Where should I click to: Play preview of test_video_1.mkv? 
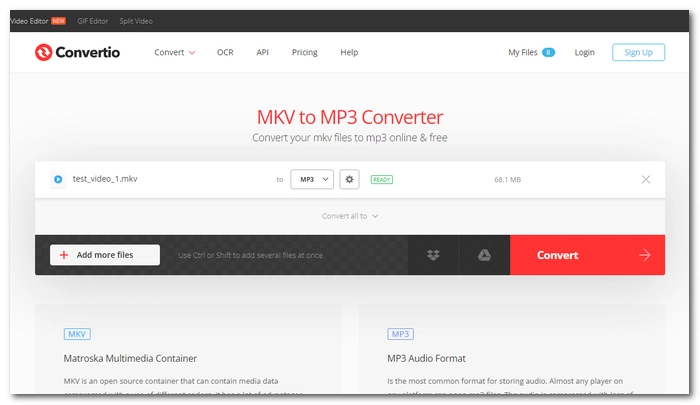pos(58,179)
